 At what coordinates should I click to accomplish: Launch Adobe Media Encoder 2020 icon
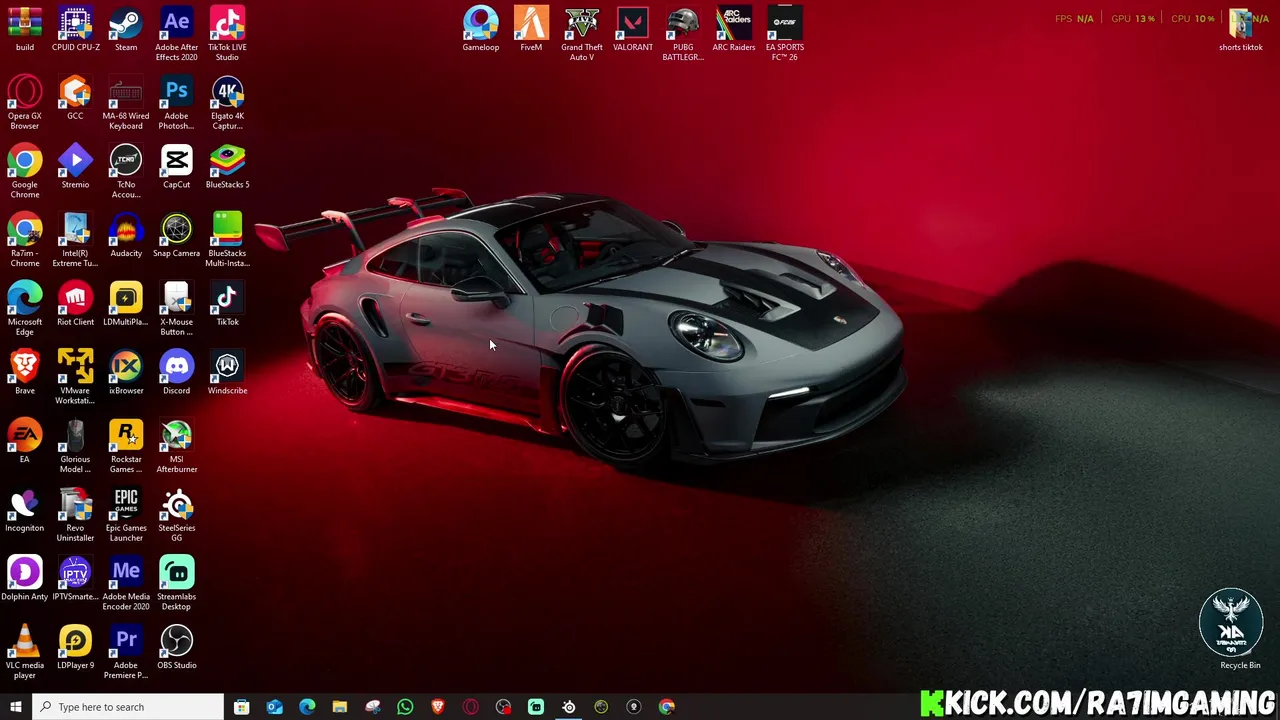coord(126,583)
